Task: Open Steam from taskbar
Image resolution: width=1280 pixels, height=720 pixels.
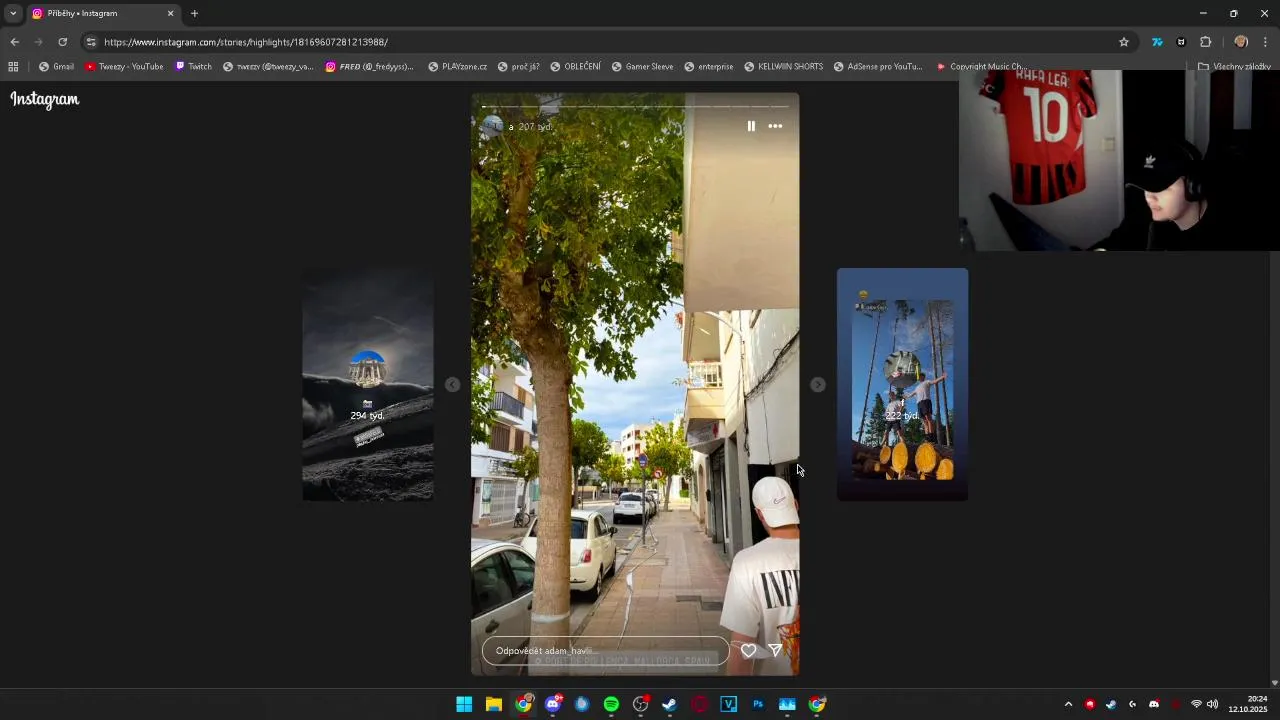Action: (x=670, y=704)
